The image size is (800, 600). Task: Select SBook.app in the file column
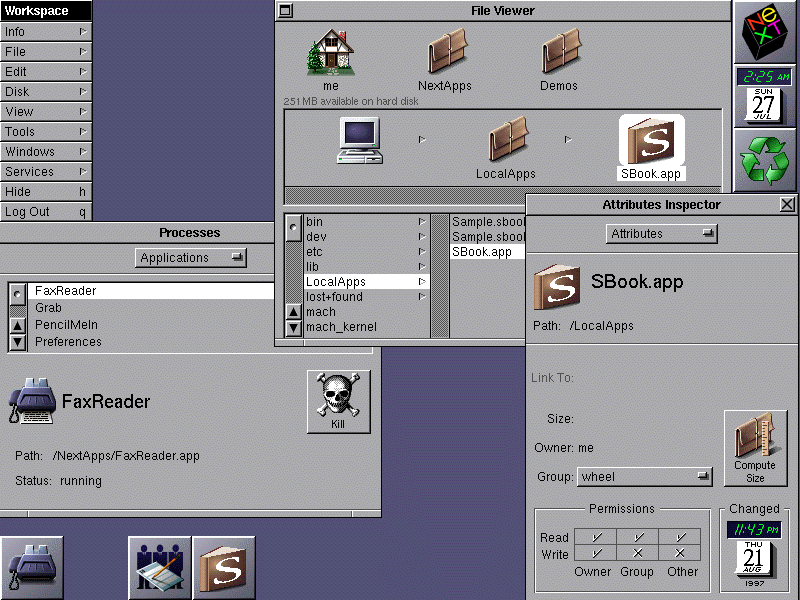click(x=488, y=252)
